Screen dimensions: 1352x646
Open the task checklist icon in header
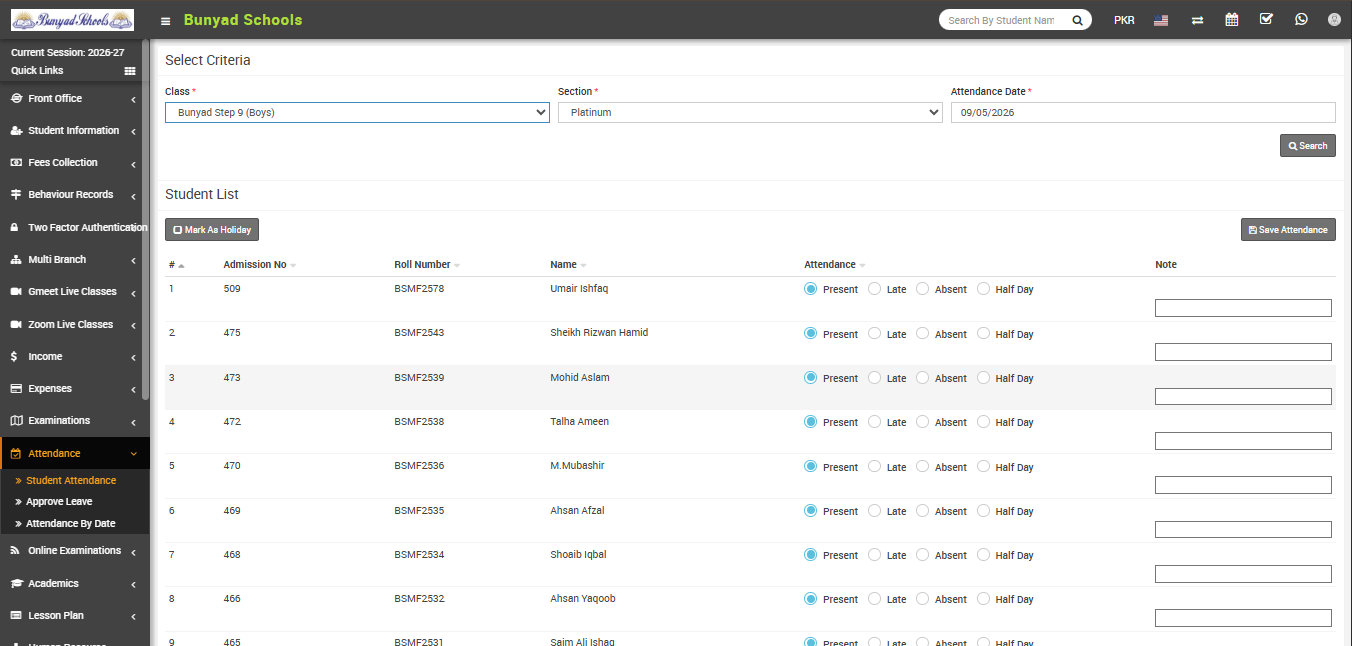point(1266,19)
